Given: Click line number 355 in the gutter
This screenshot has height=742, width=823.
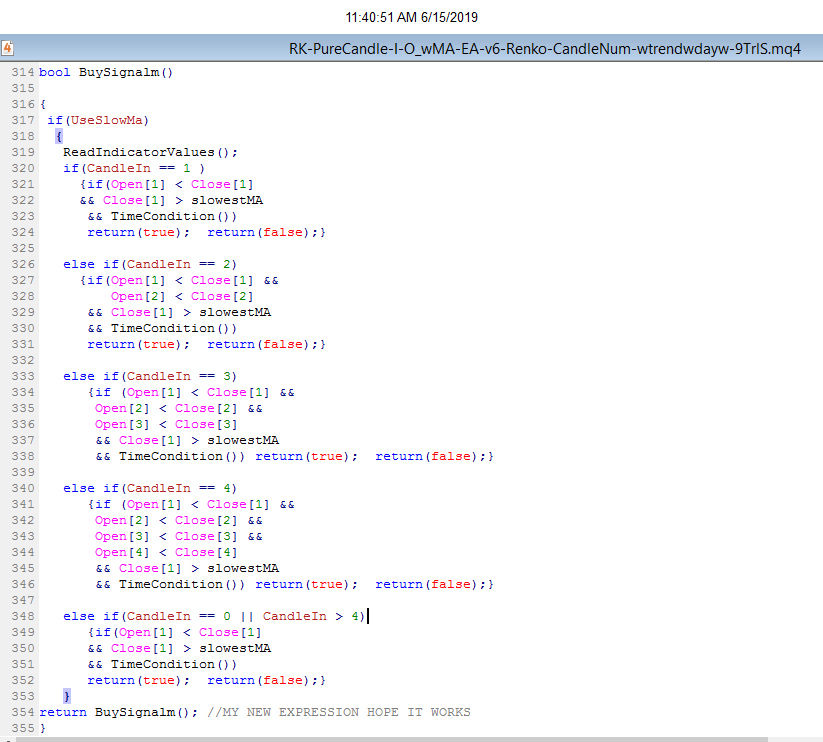Looking at the screenshot, I should [x=23, y=728].
